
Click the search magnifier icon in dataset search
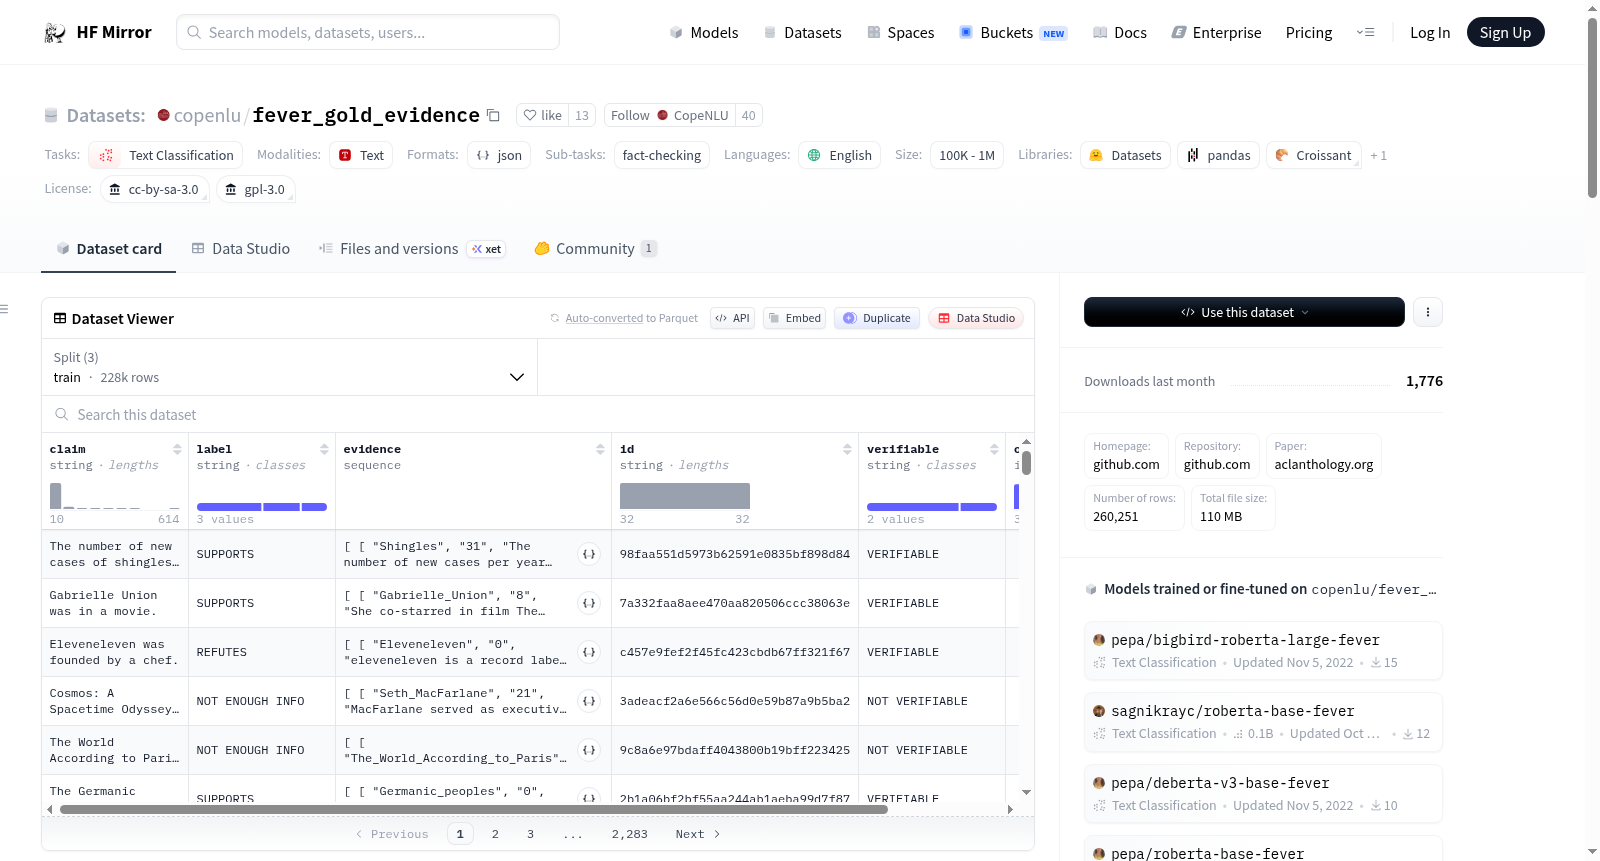pyautogui.click(x=62, y=414)
